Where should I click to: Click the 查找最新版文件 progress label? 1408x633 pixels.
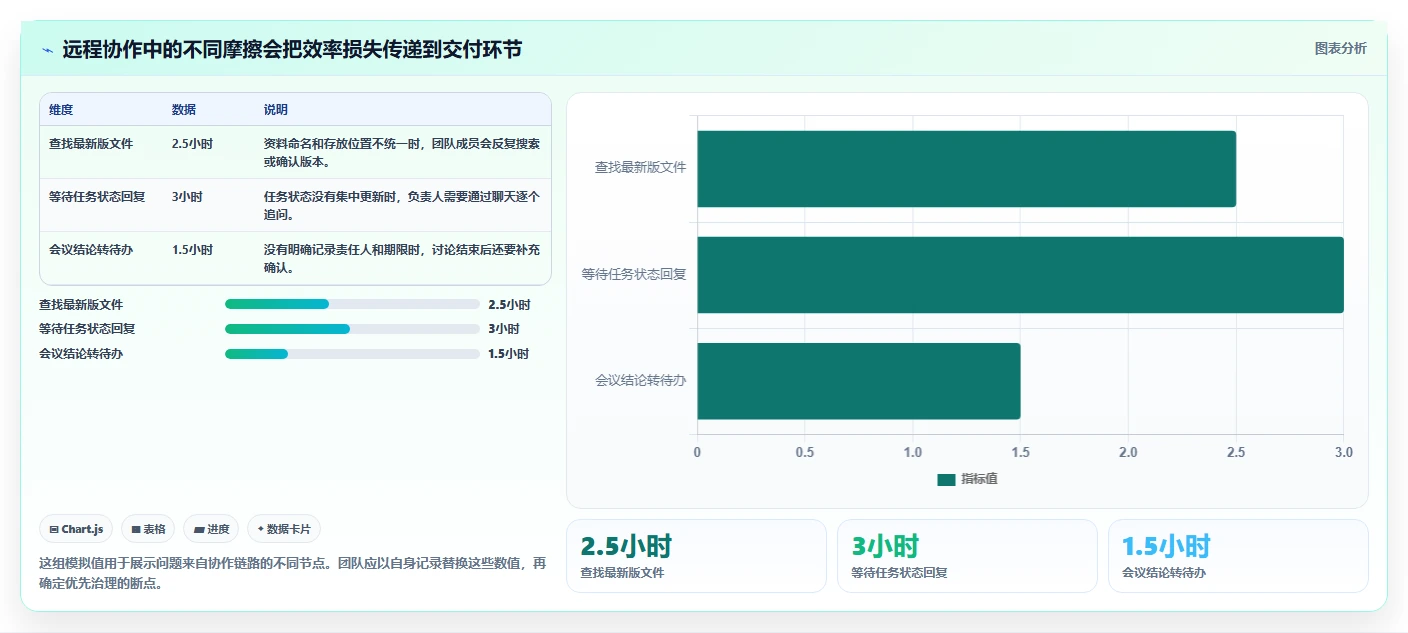81,304
